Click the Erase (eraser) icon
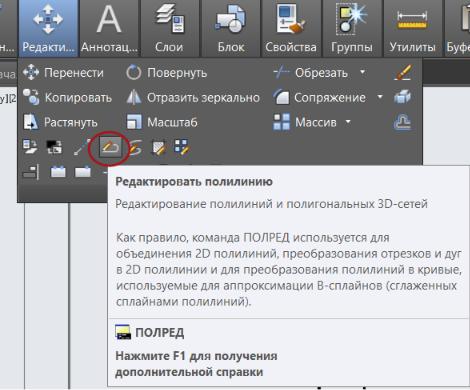470x390 pixels. [403, 72]
